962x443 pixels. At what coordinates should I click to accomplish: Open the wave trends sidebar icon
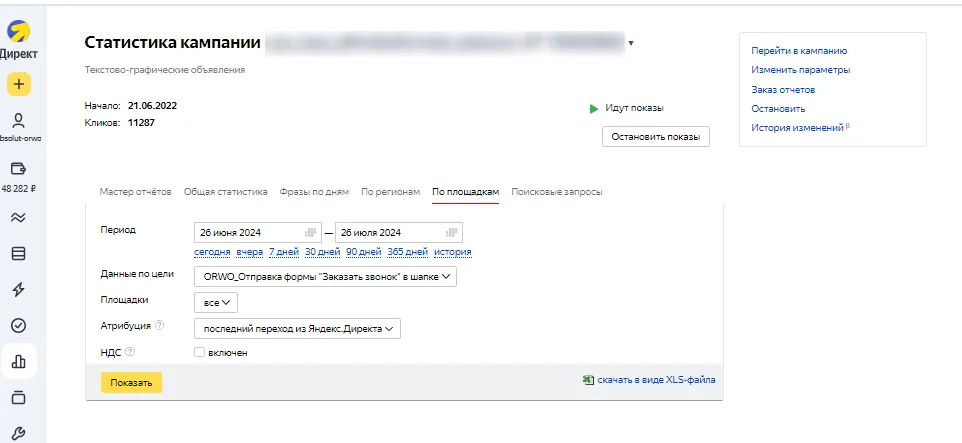click(19, 218)
